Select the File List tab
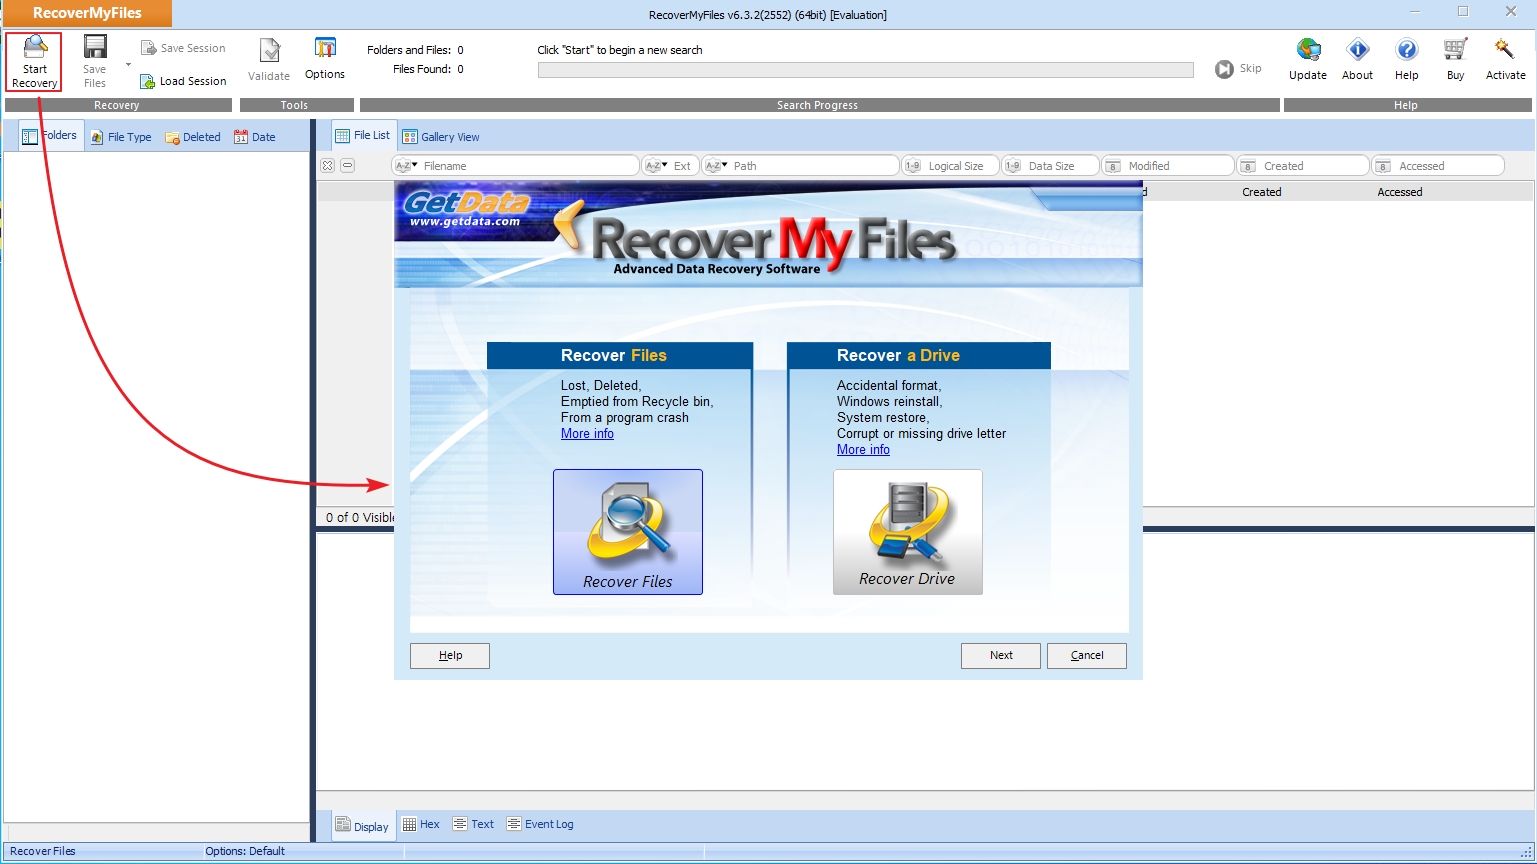The image size is (1537, 864). point(363,136)
